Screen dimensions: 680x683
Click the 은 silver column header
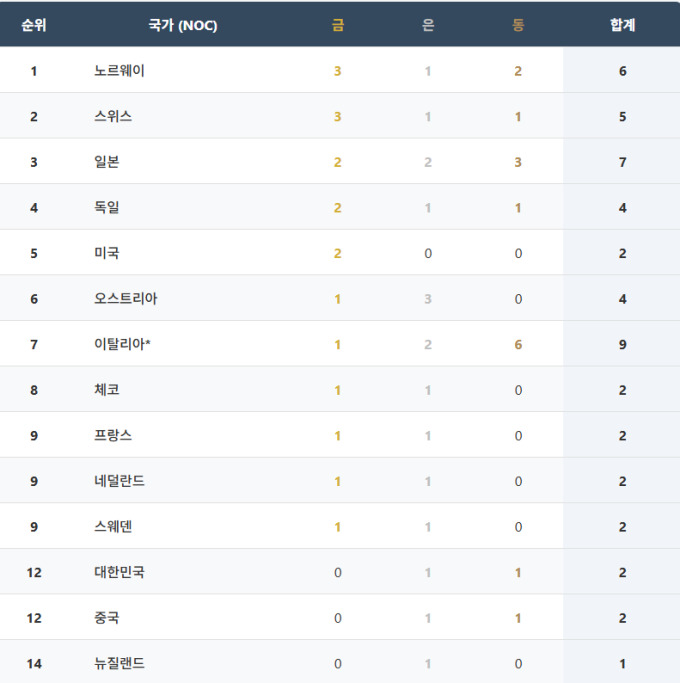(x=428, y=25)
